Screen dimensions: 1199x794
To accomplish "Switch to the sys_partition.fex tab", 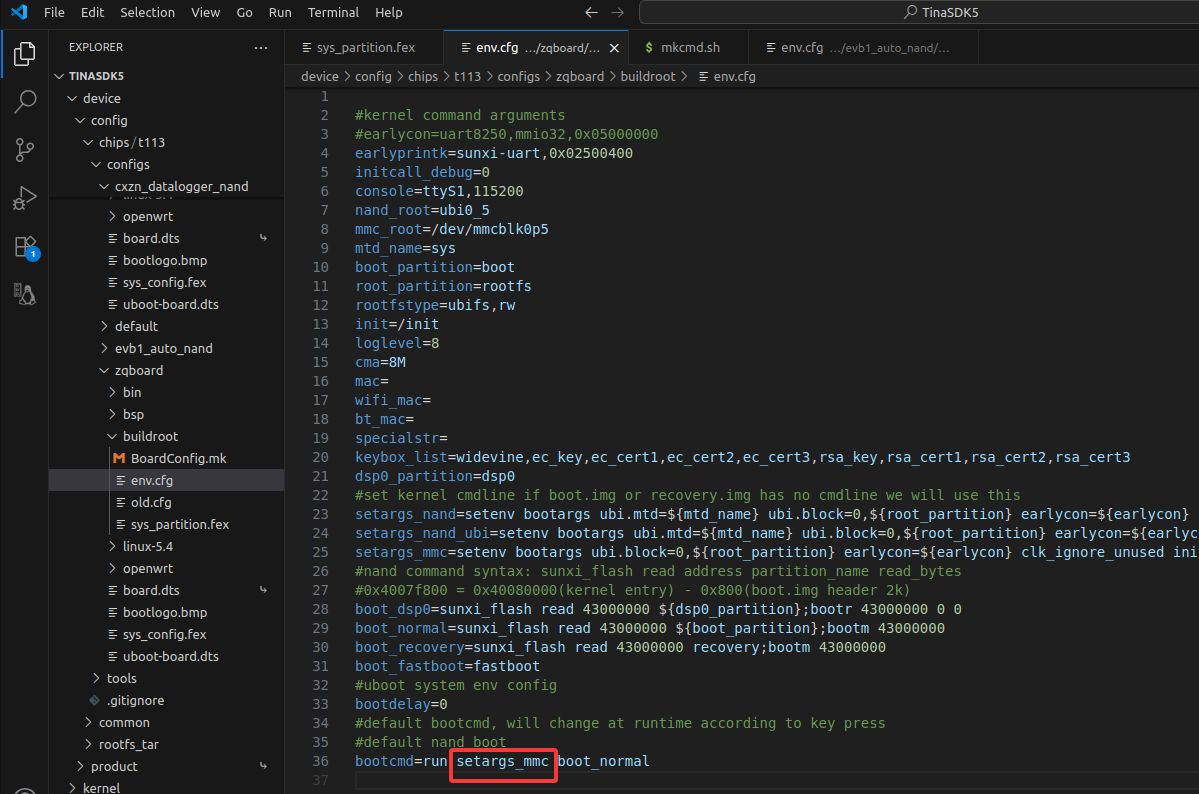I will click(365, 47).
